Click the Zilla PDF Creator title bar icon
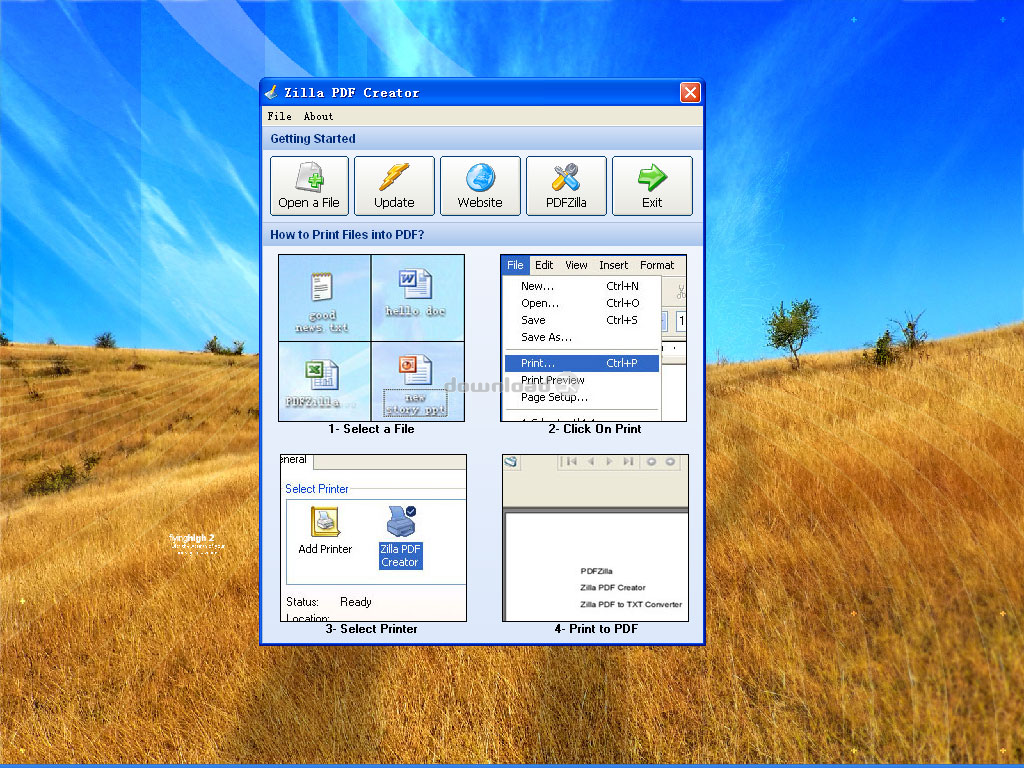 [x=272, y=93]
